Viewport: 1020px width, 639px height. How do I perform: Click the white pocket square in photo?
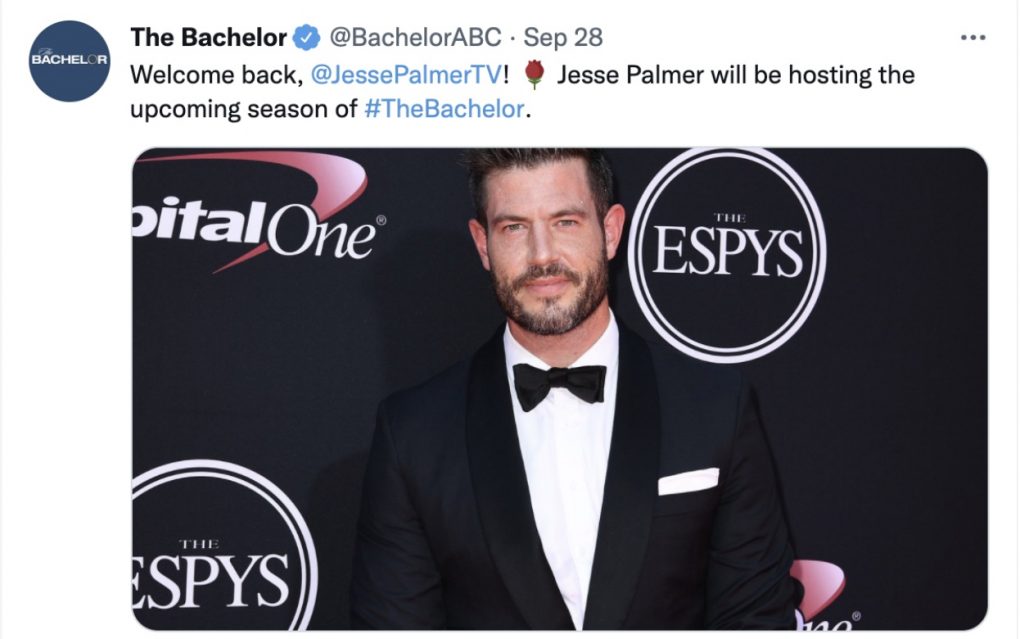point(688,481)
